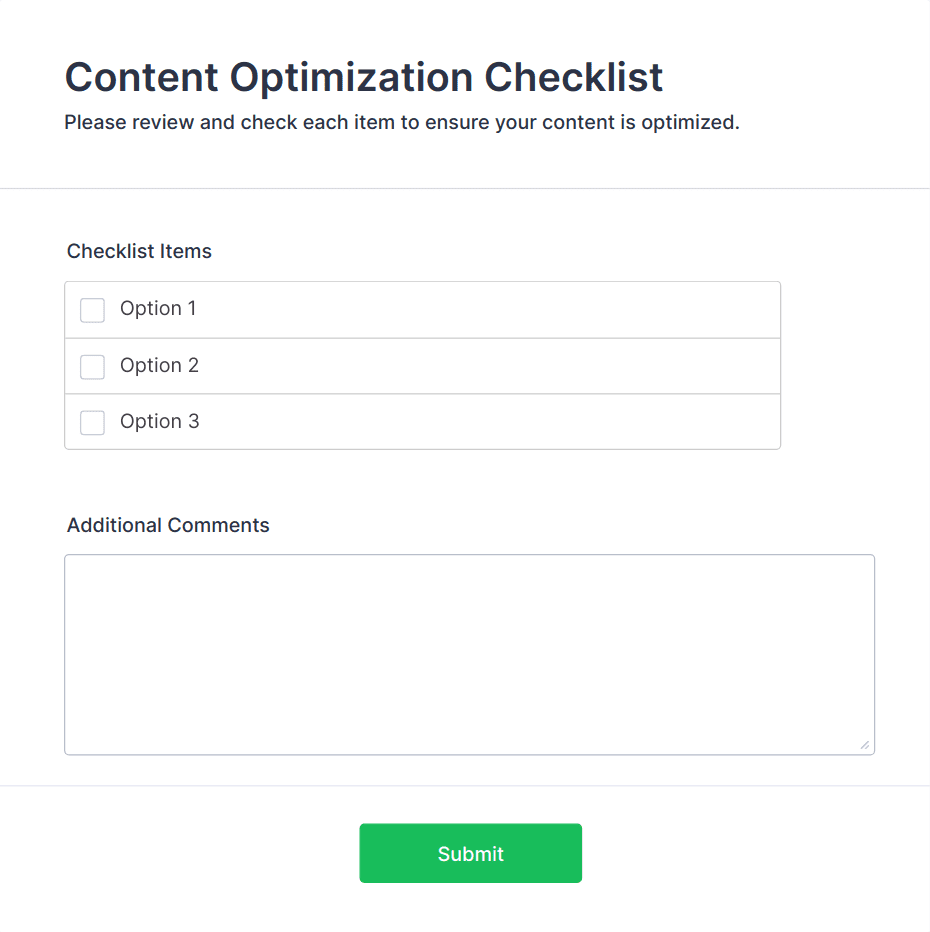Click the instruction text under the title

point(402,122)
